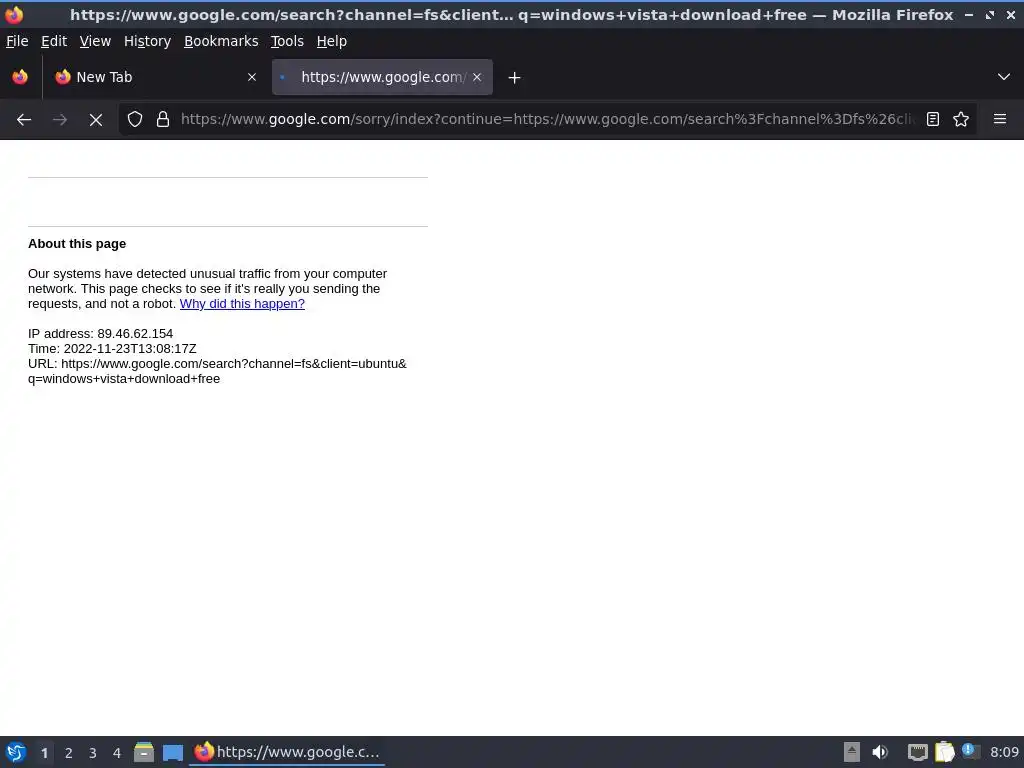Close the New Tab tab
1024x768 pixels.
click(251, 77)
